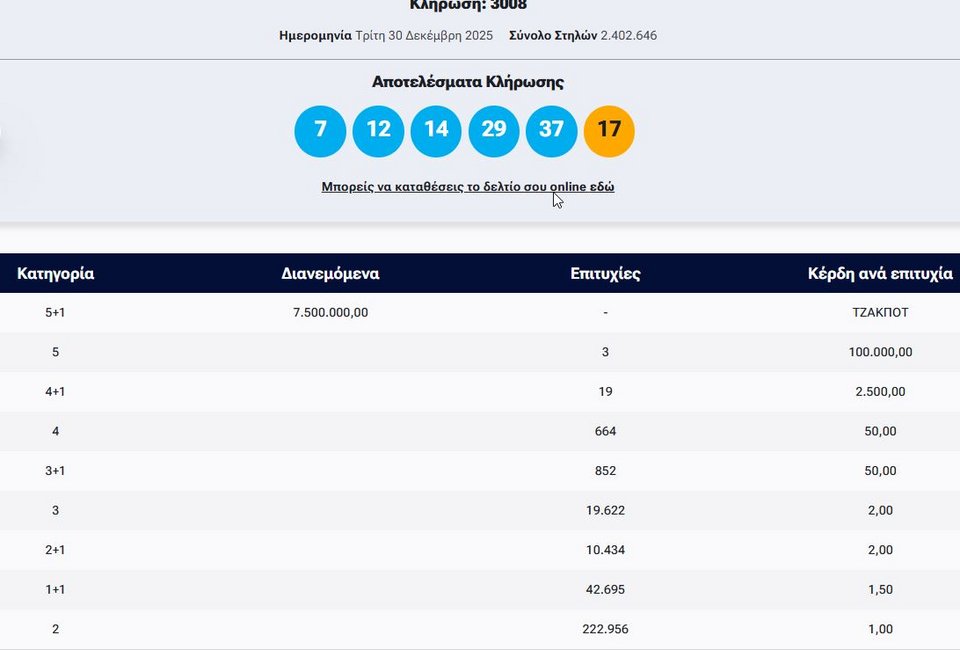Click the orange Joker ball 17
Screen dimensions: 960x650
[x=609, y=131]
